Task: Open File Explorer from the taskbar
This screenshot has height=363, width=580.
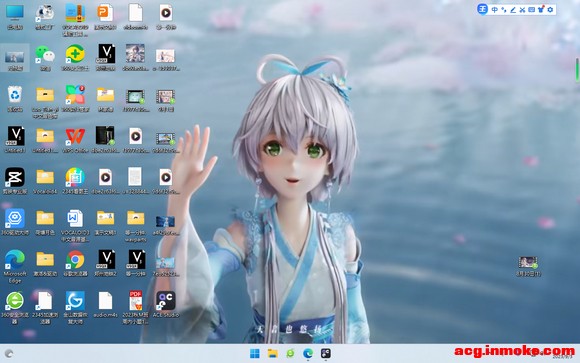Action: point(273,353)
